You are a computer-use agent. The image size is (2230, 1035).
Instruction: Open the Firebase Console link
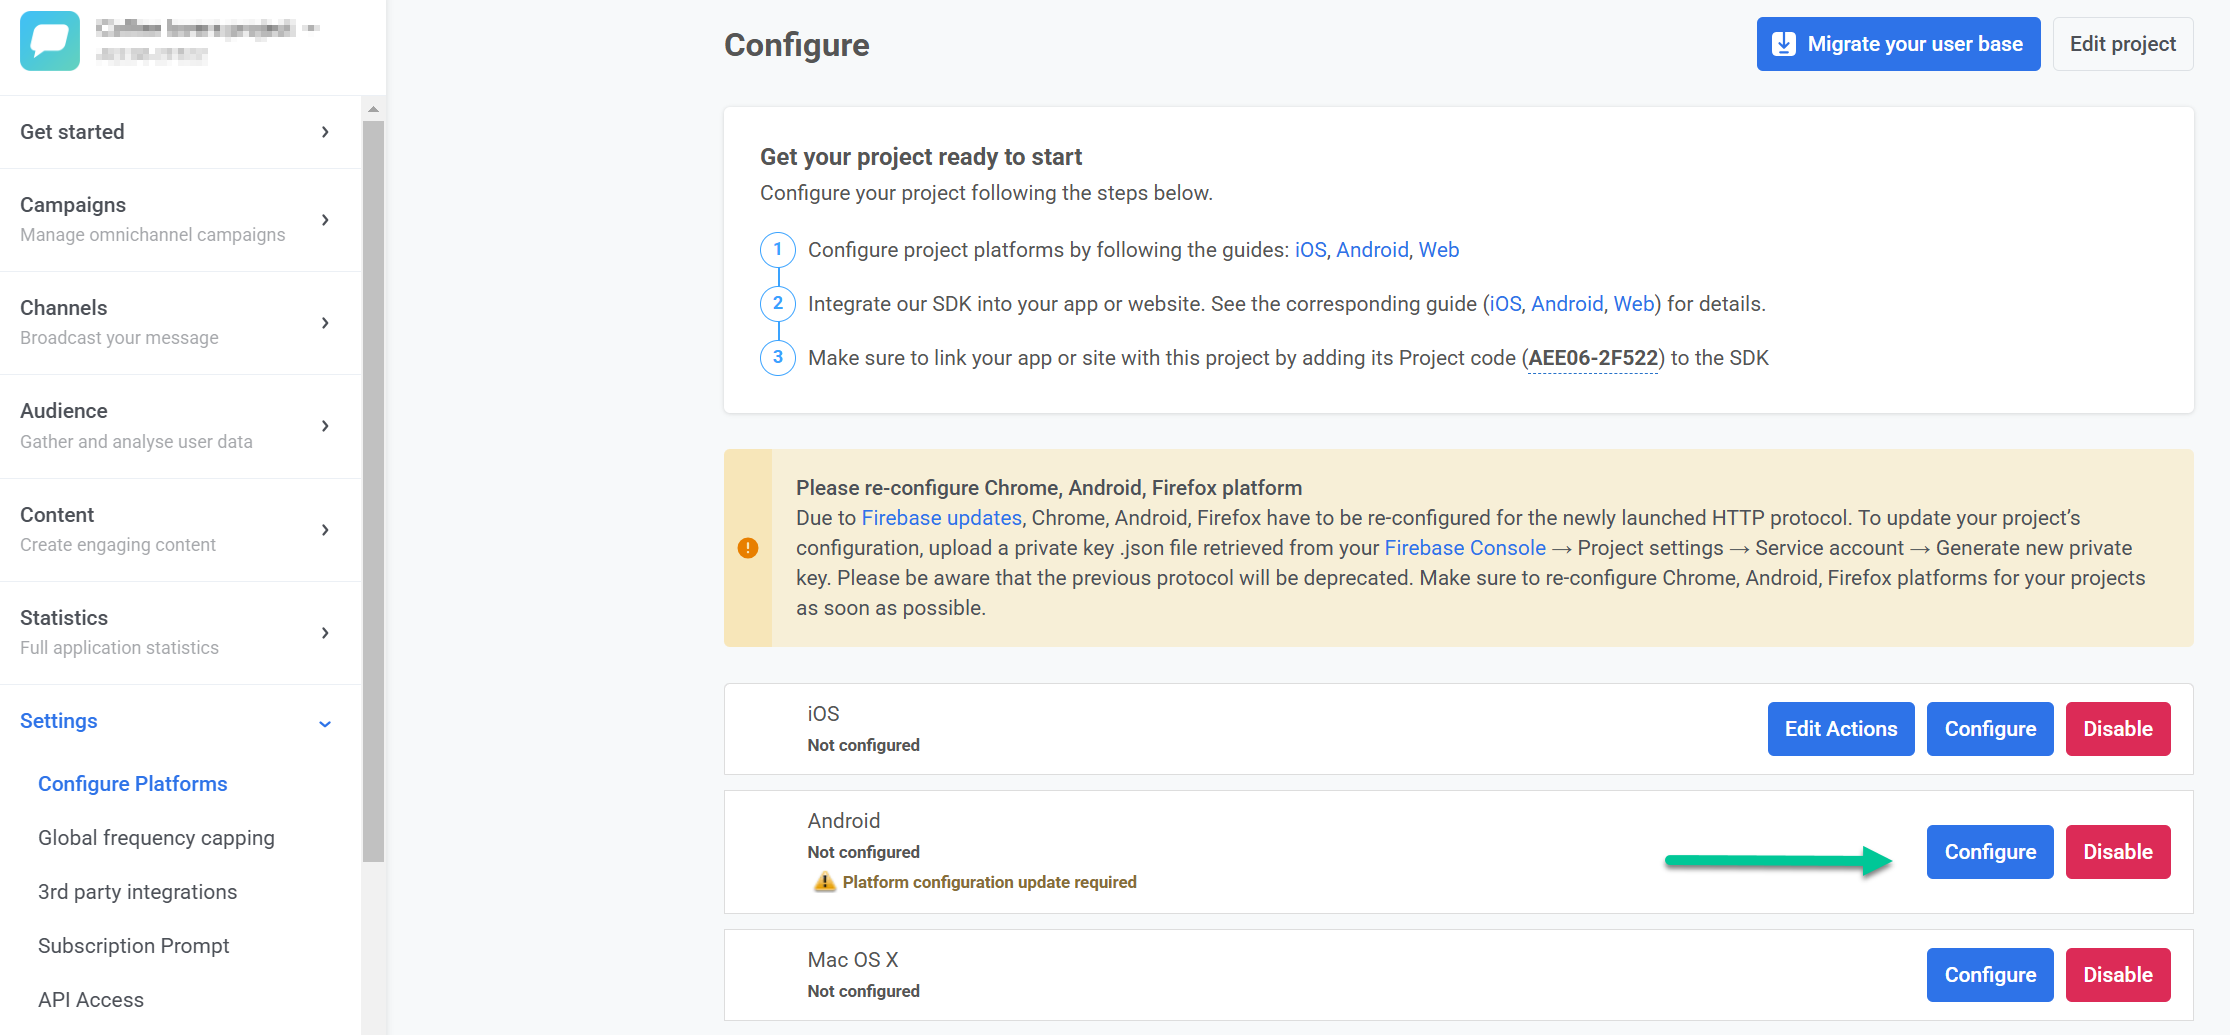(x=1464, y=548)
